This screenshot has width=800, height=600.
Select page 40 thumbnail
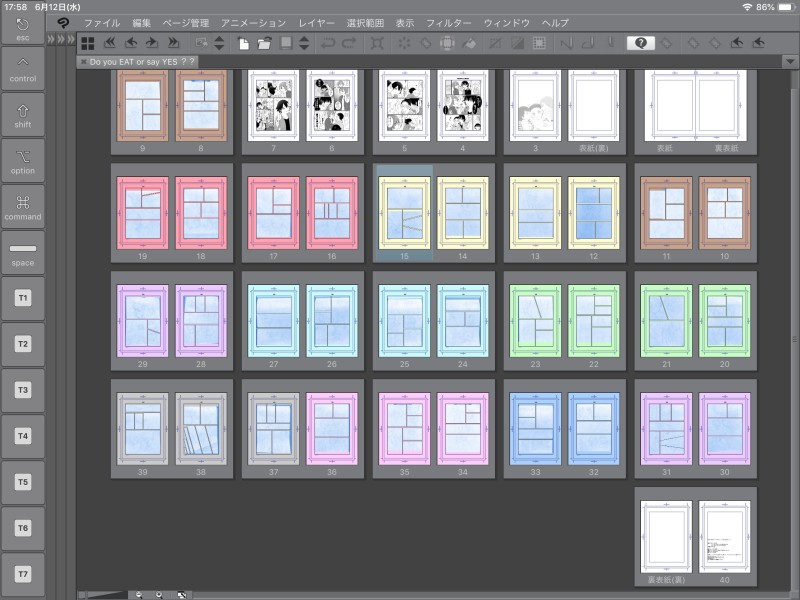(x=724, y=537)
